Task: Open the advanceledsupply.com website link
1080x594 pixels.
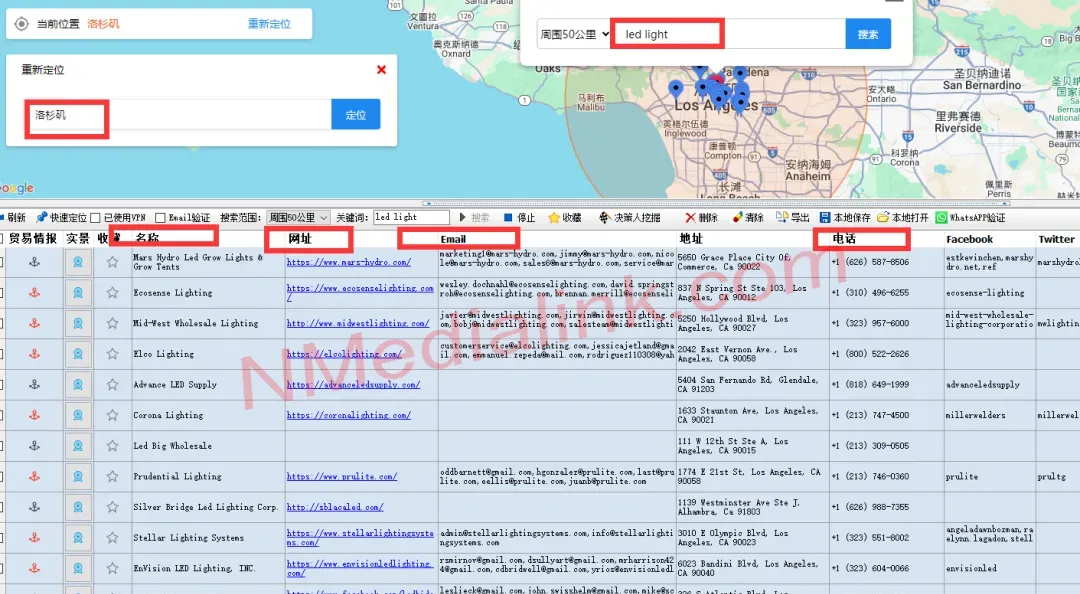Action: click(353, 385)
